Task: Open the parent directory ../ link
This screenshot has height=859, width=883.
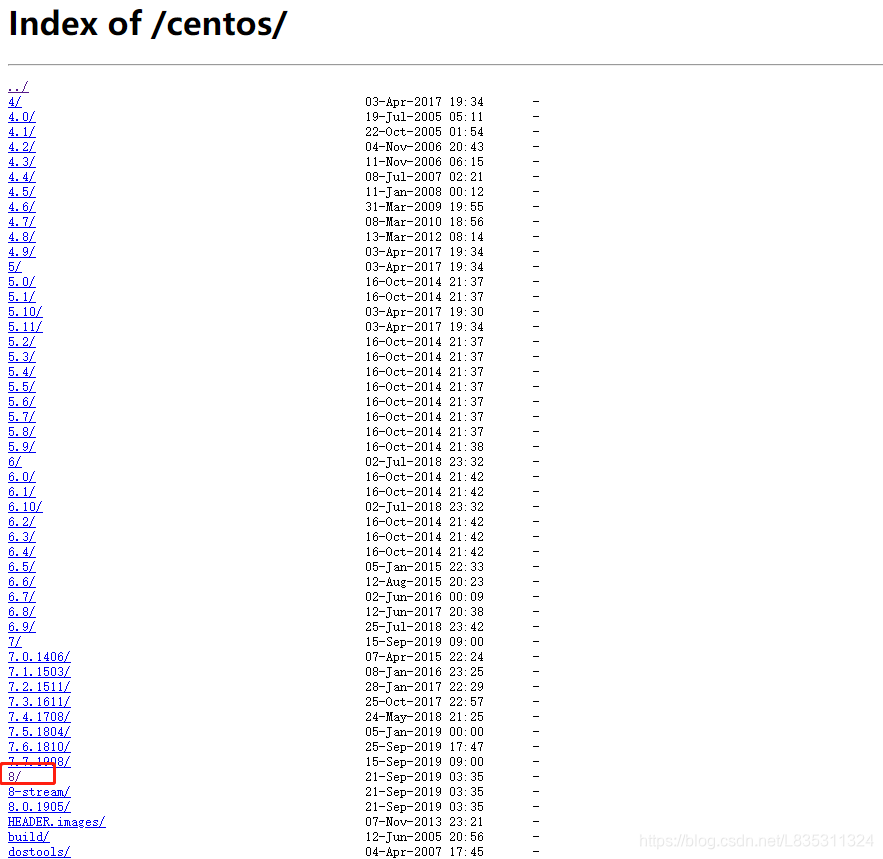Action: coord(18,87)
